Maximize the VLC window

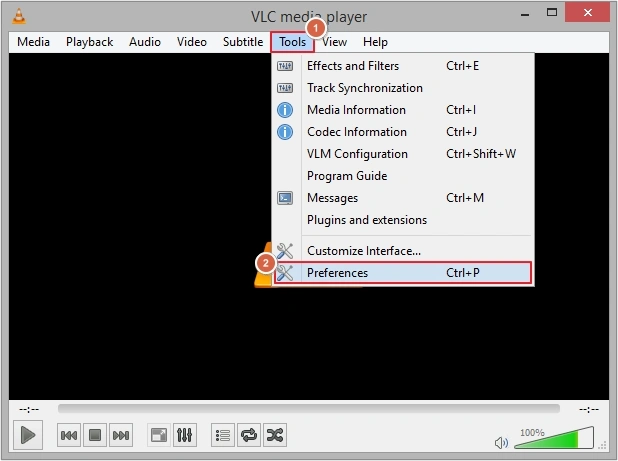[552, 13]
